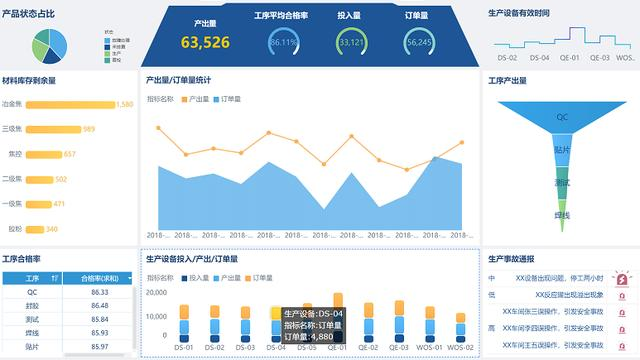Click the WOS-02 stacked bar
Viewport: 640px width, 360px height.
pos(460,327)
